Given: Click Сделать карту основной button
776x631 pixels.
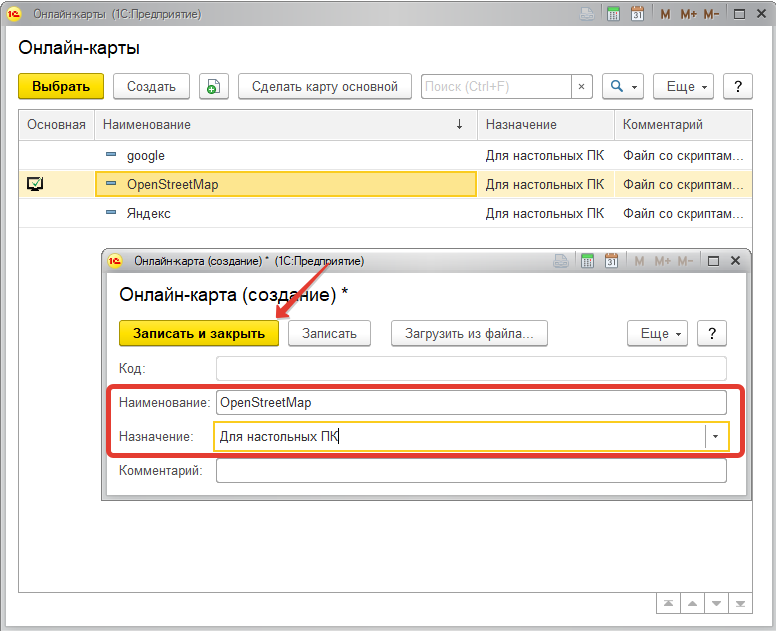Looking at the screenshot, I should 325,86.
